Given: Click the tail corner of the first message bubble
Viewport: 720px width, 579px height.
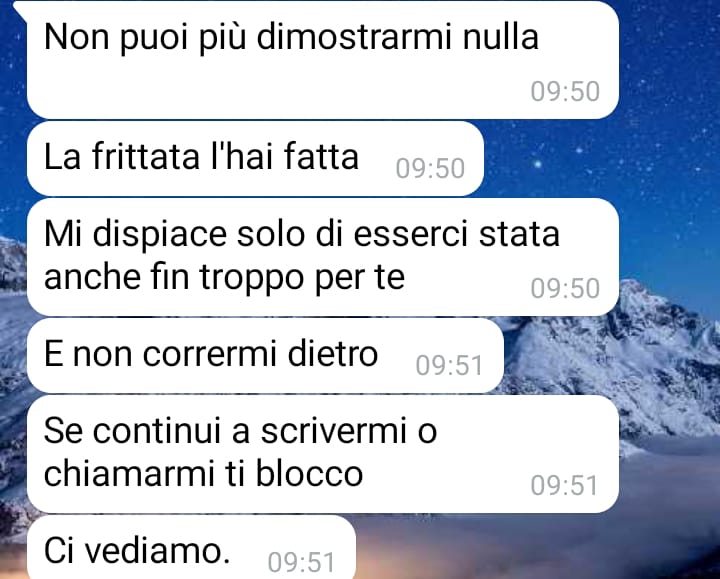Looking at the screenshot, I should point(20,9).
